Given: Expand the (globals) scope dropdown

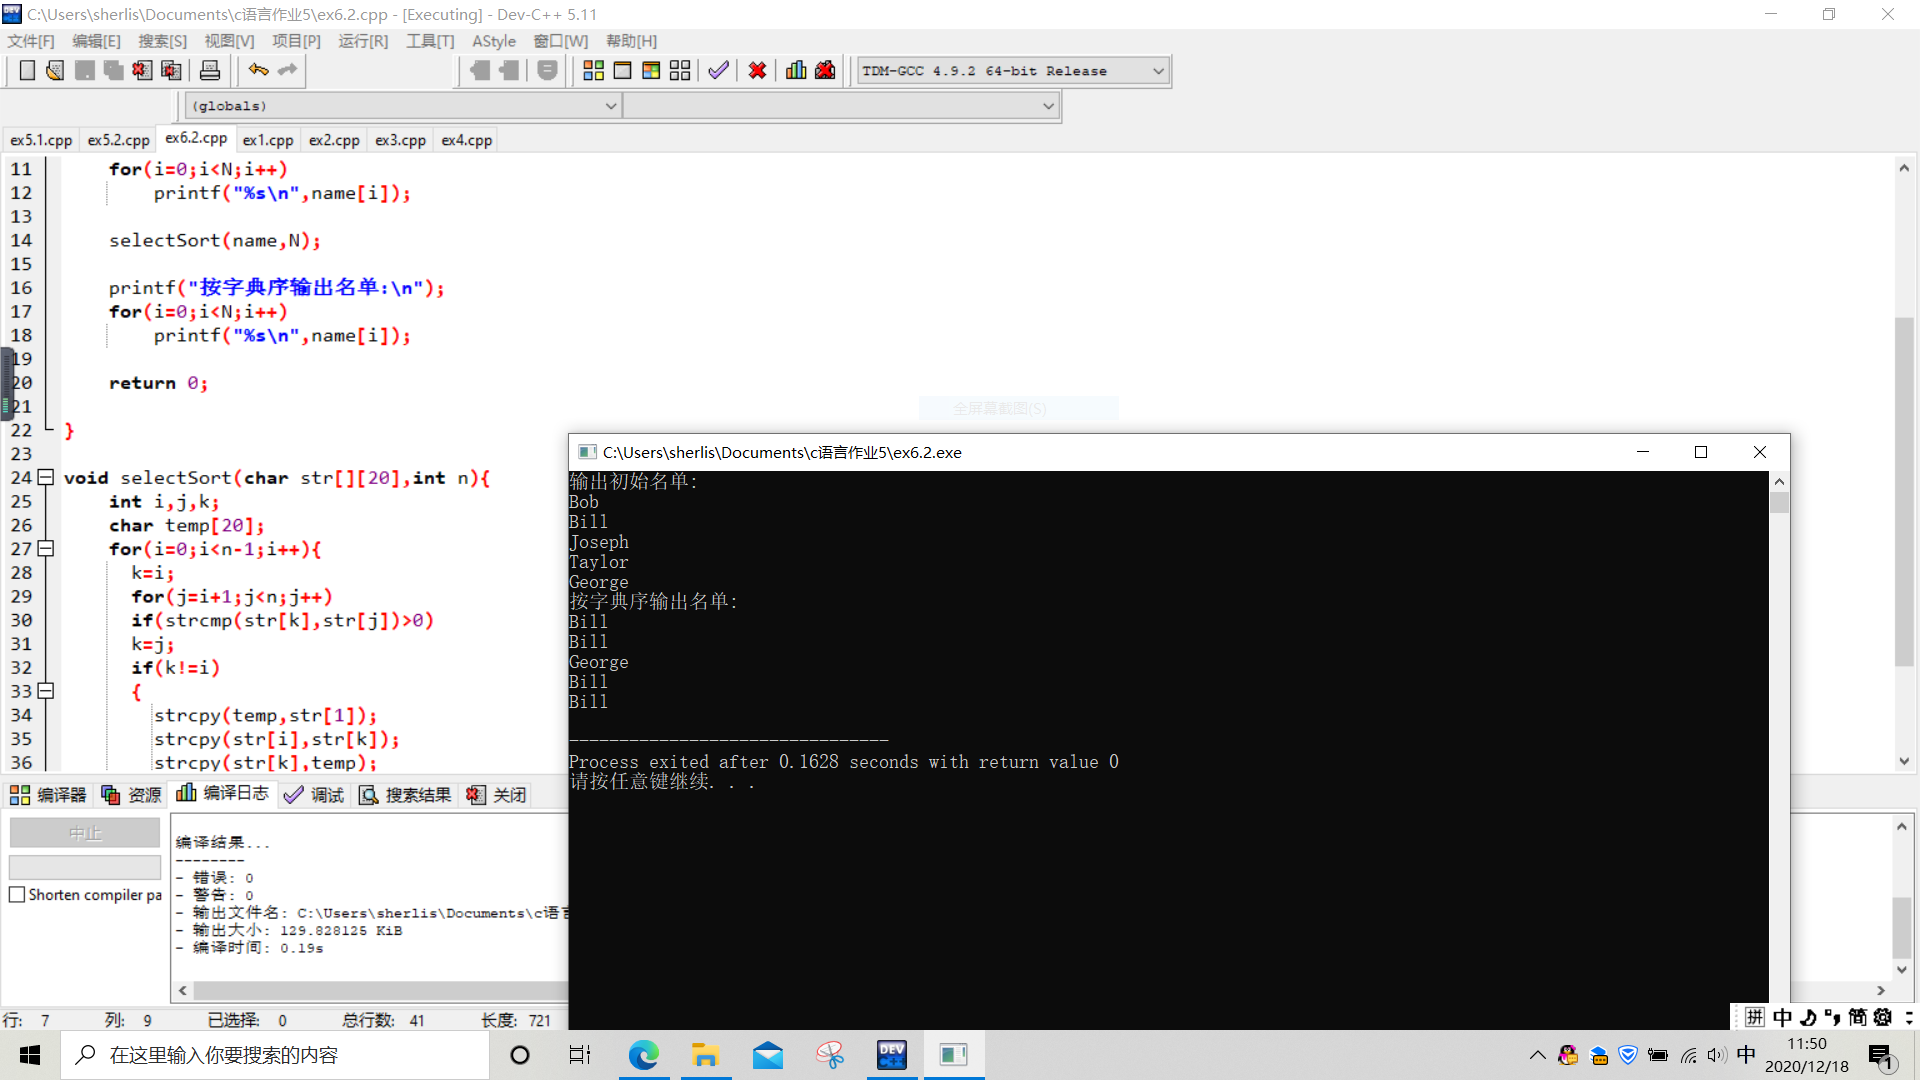Looking at the screenshot, I should tap(610, 106).
